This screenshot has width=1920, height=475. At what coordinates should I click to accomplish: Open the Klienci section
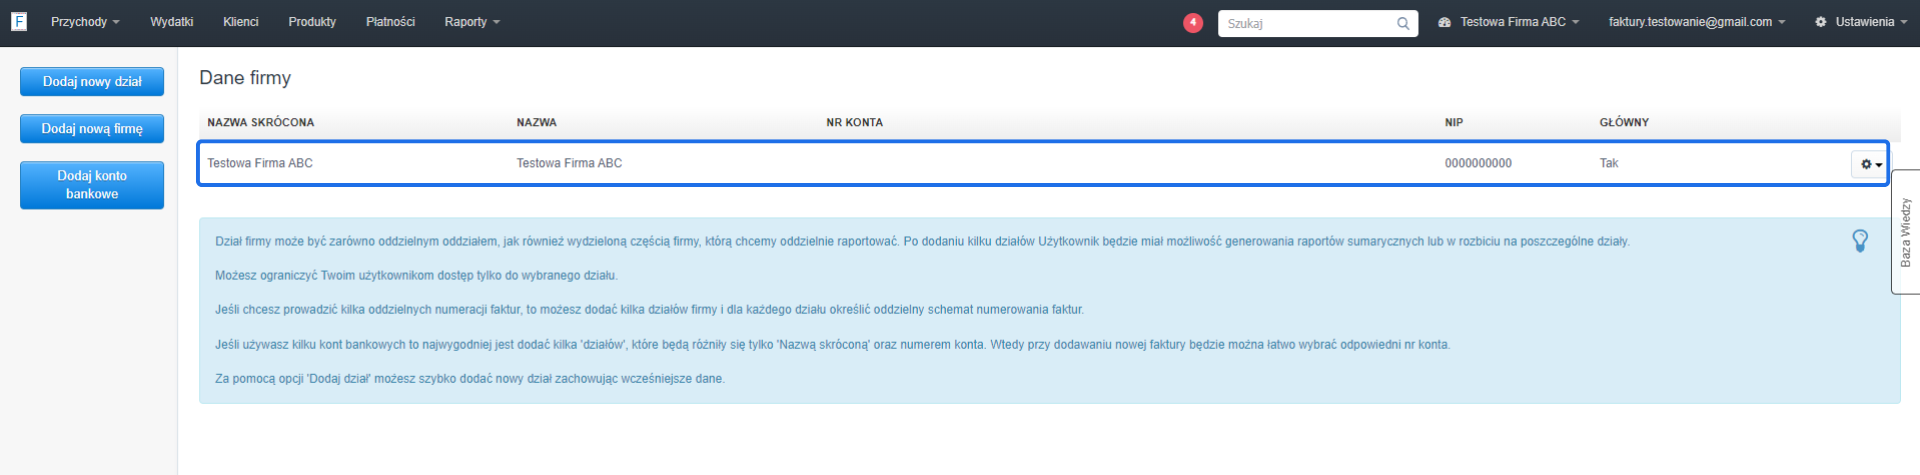coord(241,22)
